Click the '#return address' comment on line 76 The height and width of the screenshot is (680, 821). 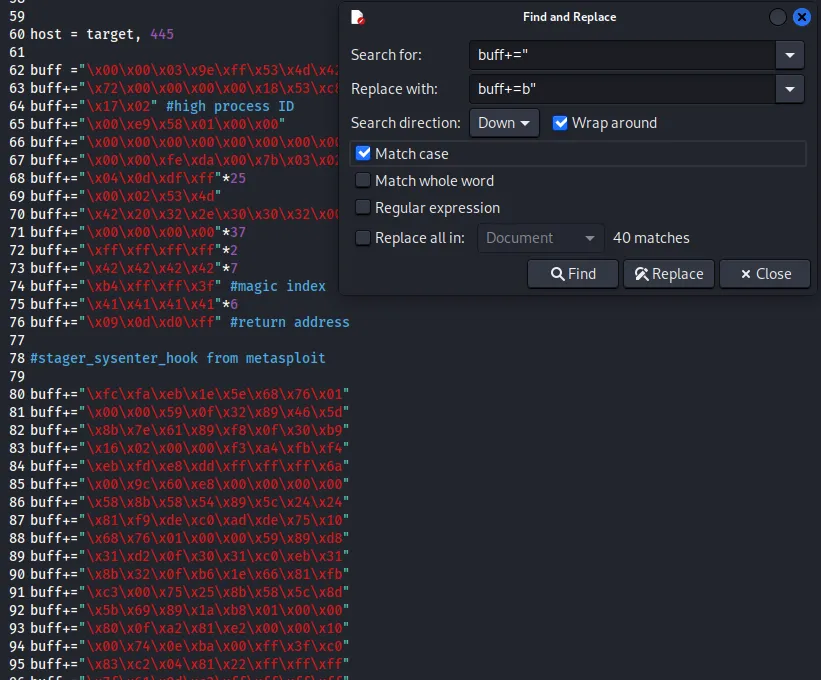(290, 322)
